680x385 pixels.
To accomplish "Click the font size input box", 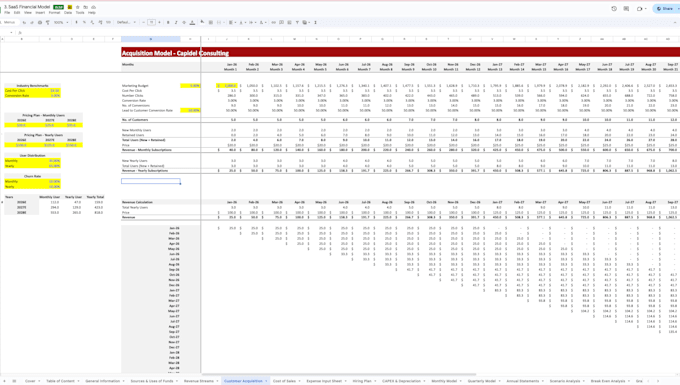I will pyautogui.click(x=151, y=22).
